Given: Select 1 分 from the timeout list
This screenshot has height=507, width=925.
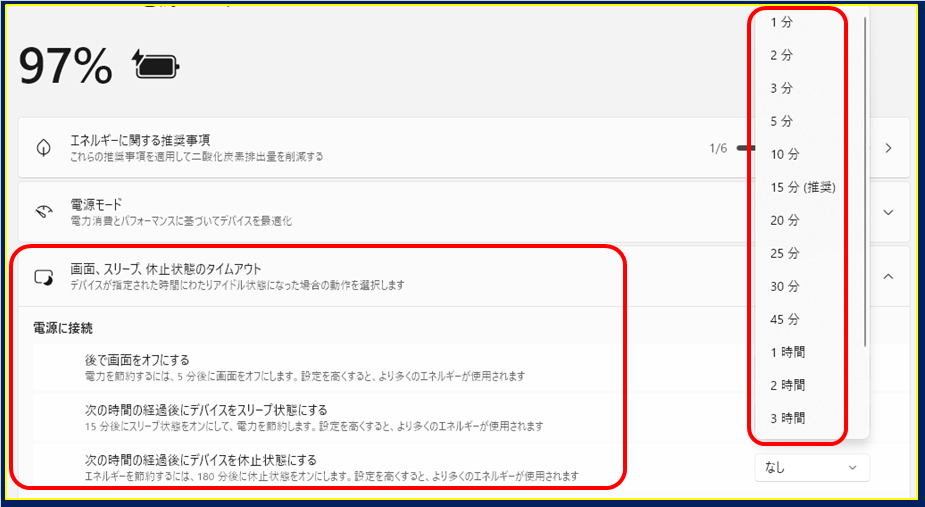Looking at the screenshot, I should point(782,22).
